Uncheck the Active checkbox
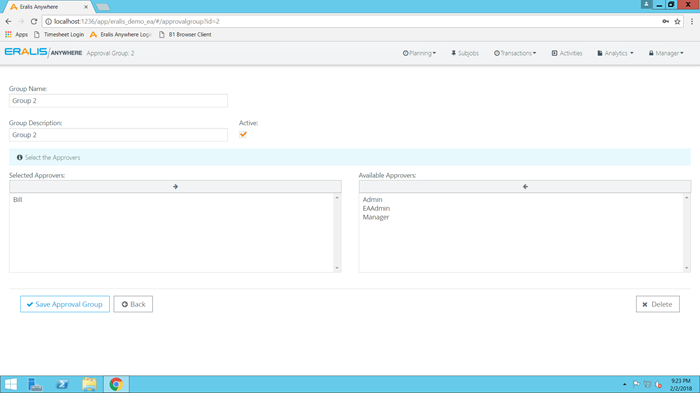Screen dimensions: 700x393 (x=243, y=134)
